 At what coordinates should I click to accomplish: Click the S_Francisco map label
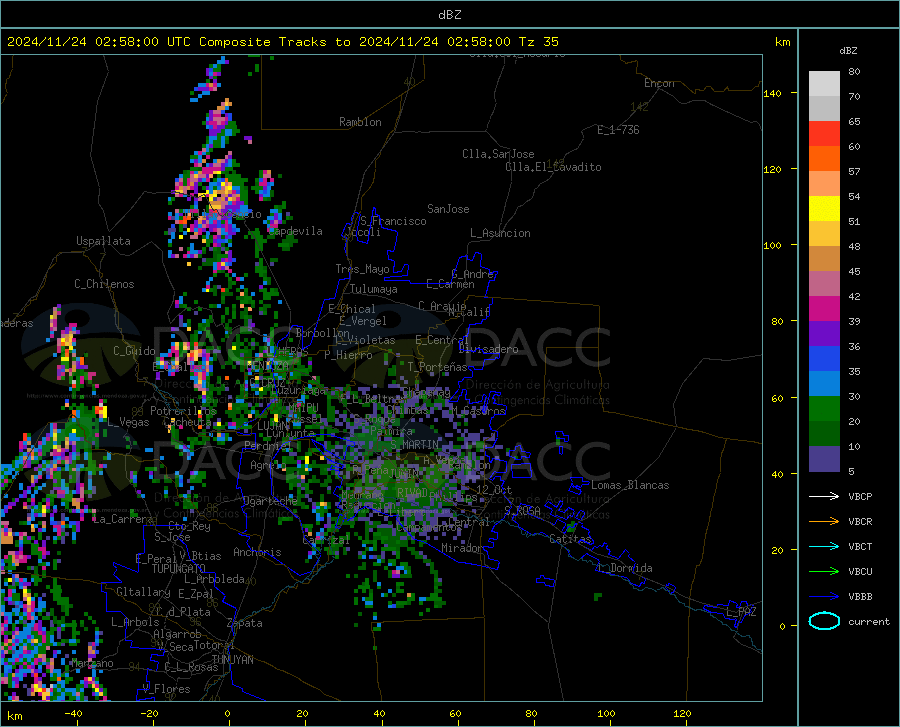[393, 221]
